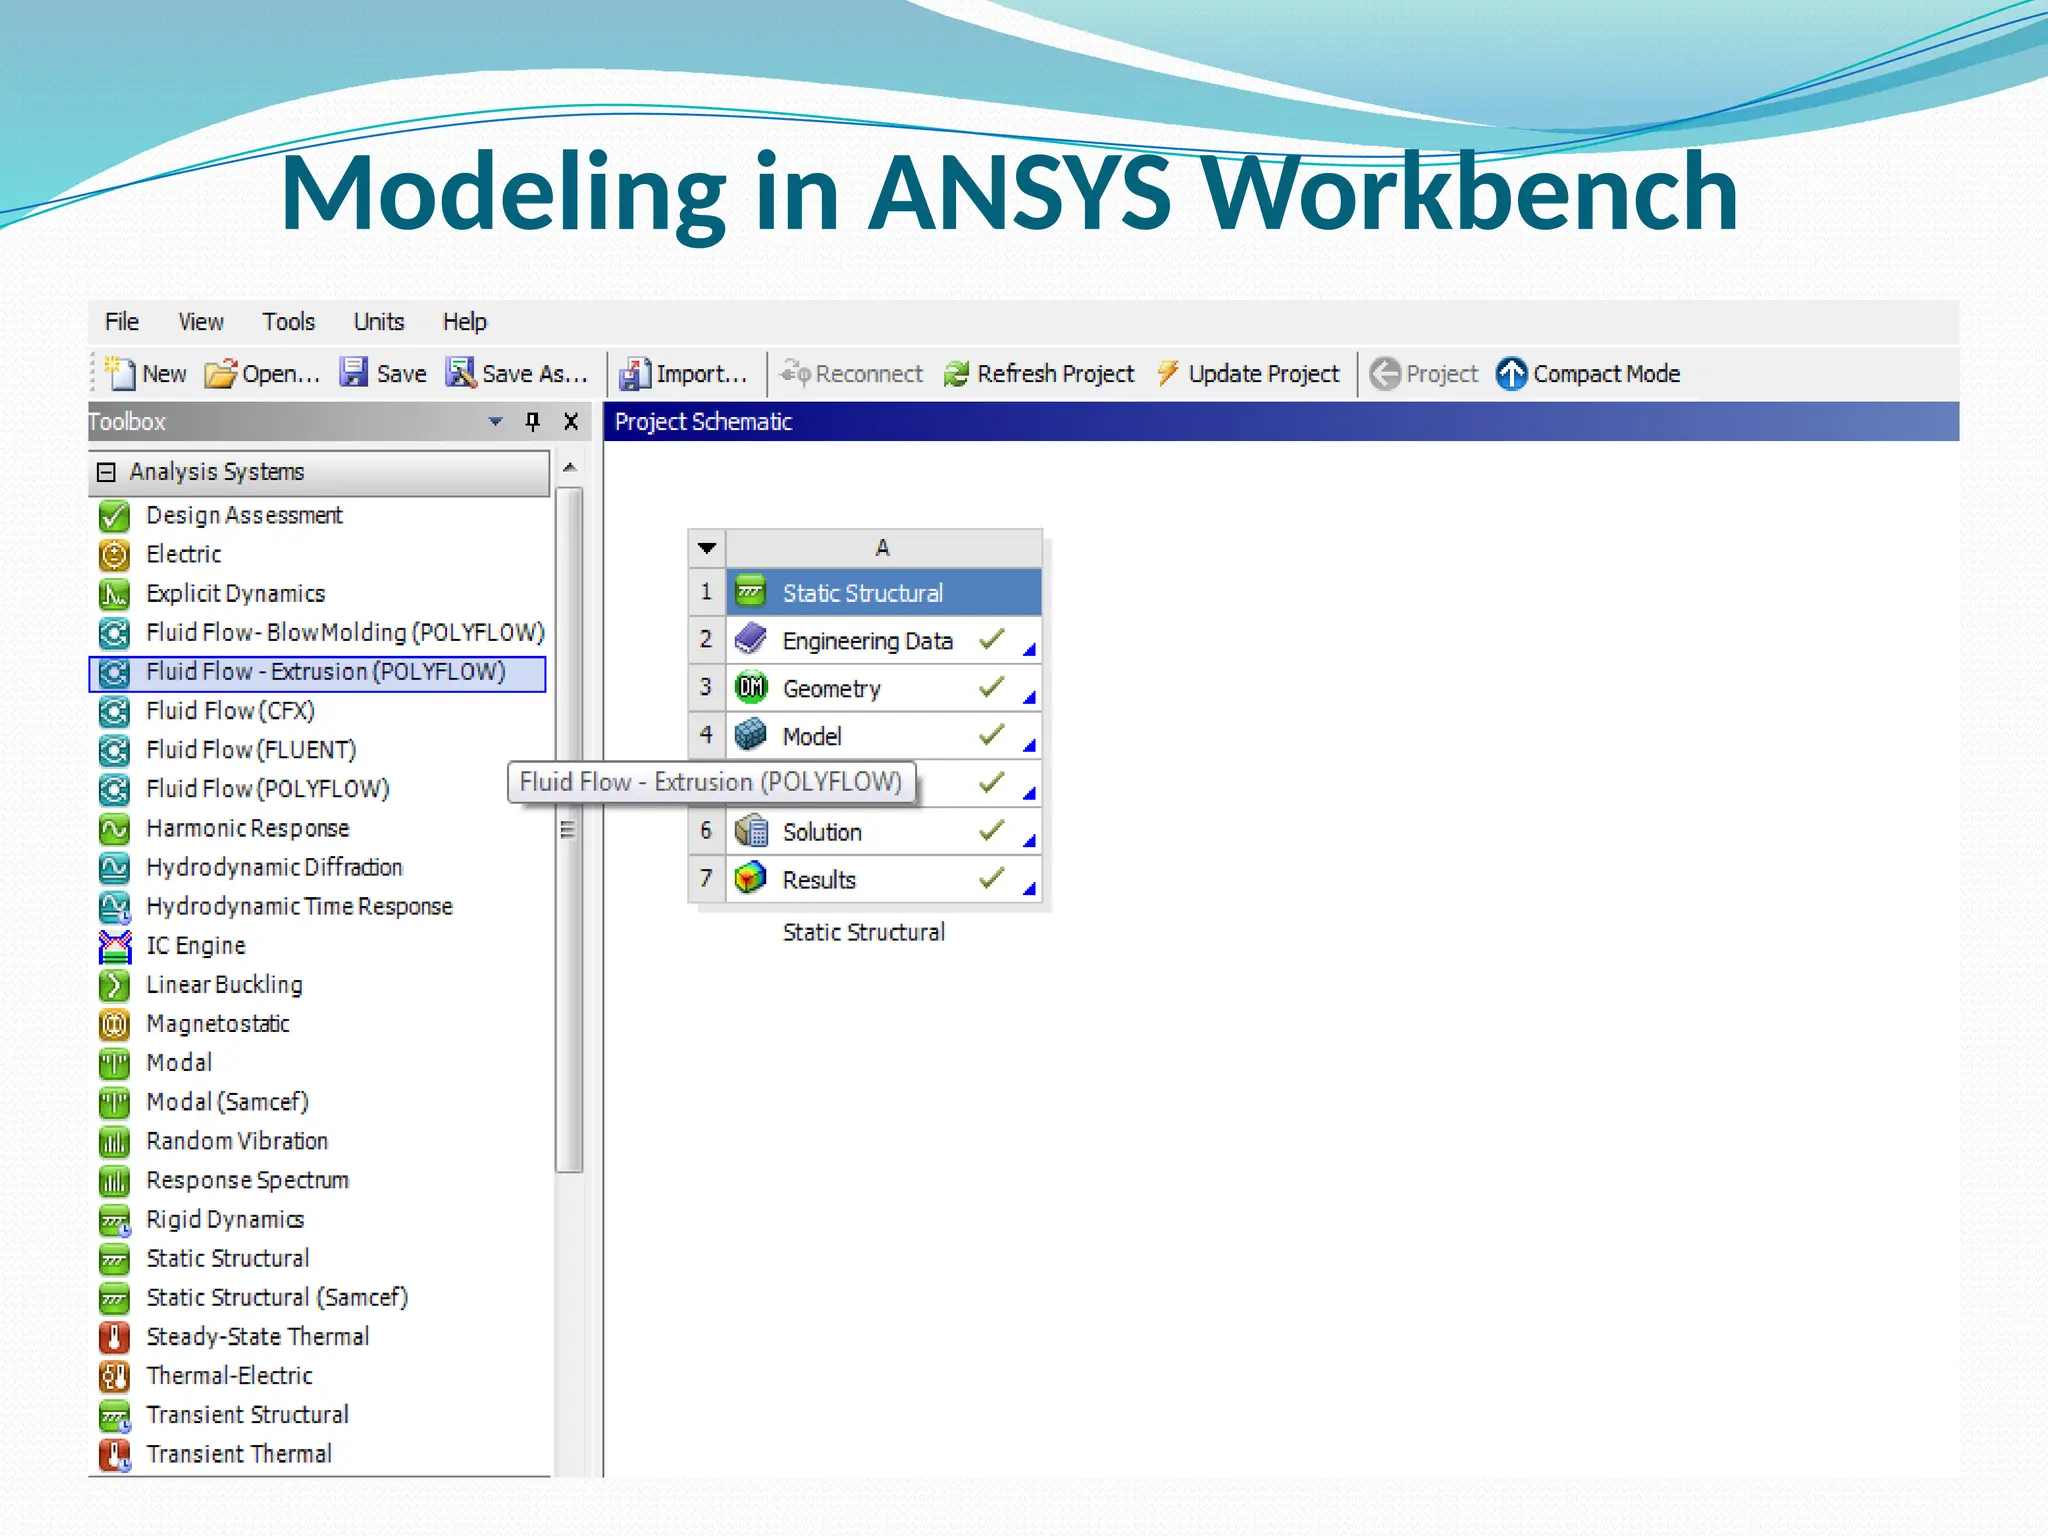Click the Update Project lightning icon
The height and width of the screenshot is (1536, 2048).
[x=1167, y=373]
